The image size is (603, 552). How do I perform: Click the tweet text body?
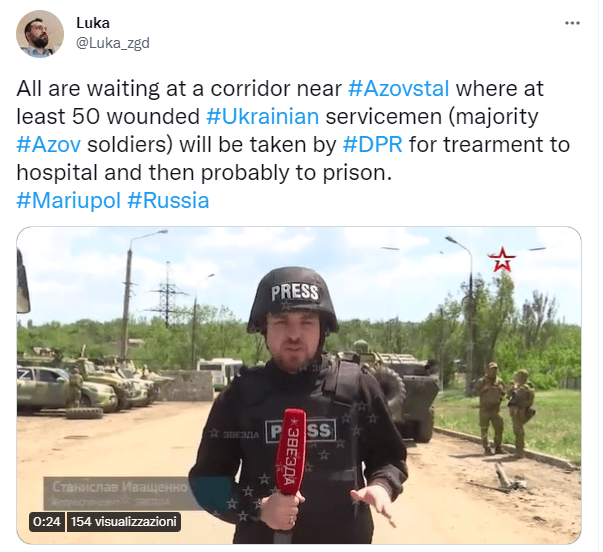293,145
